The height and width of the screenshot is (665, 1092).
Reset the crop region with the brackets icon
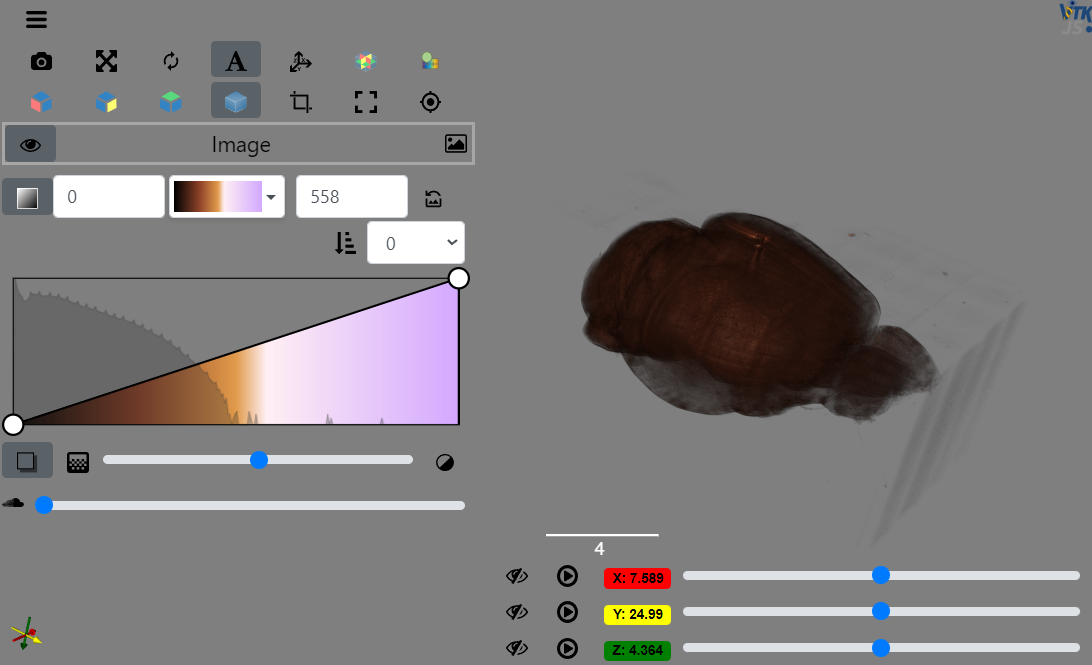coord(365,101)
